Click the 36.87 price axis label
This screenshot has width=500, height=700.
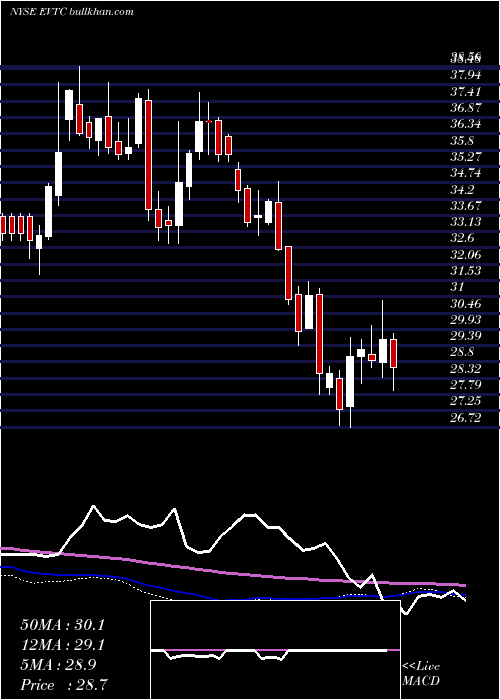pos(466,108)
